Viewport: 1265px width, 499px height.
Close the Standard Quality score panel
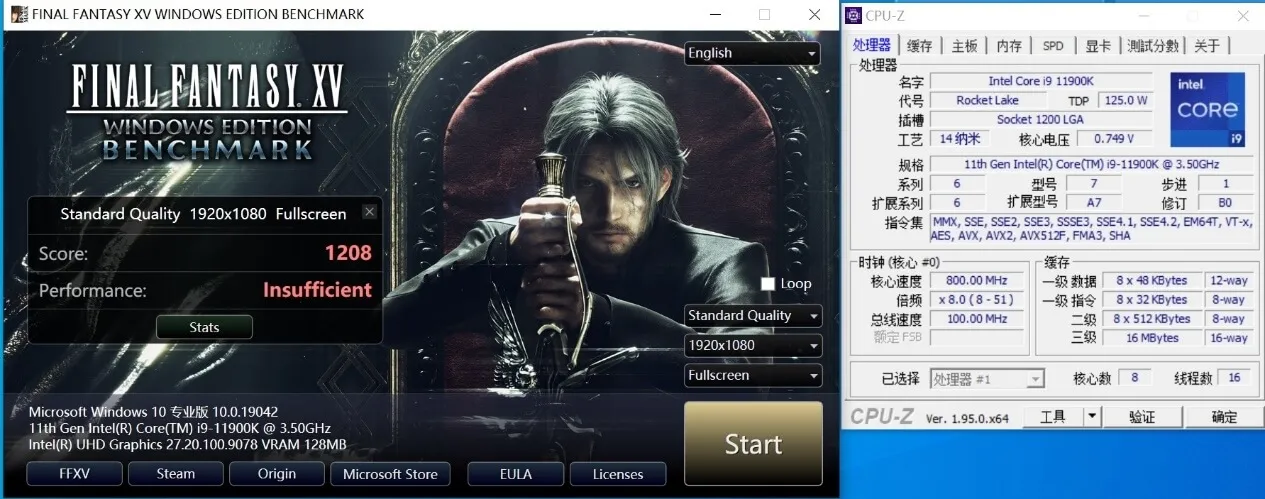pyautogui.click(x=369, y=212)
